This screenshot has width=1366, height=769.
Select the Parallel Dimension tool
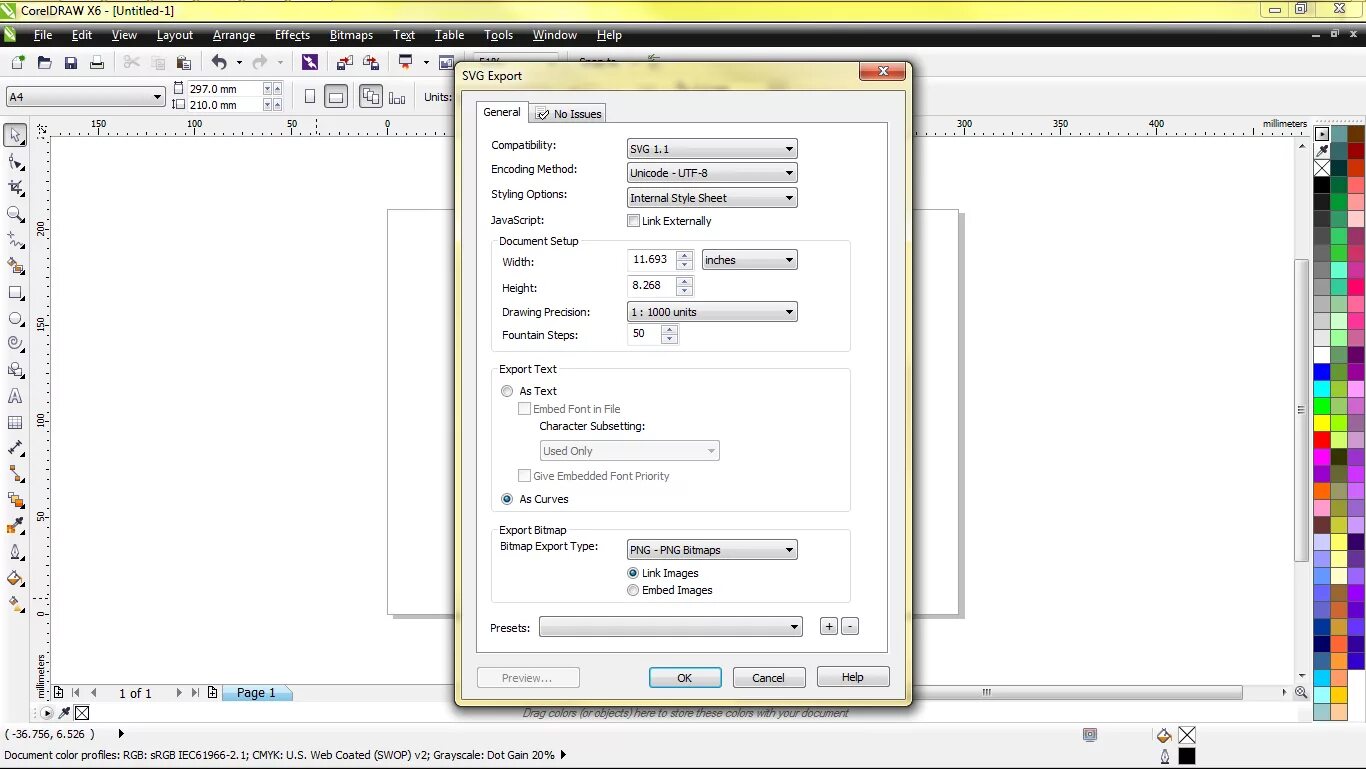[15, 448]
